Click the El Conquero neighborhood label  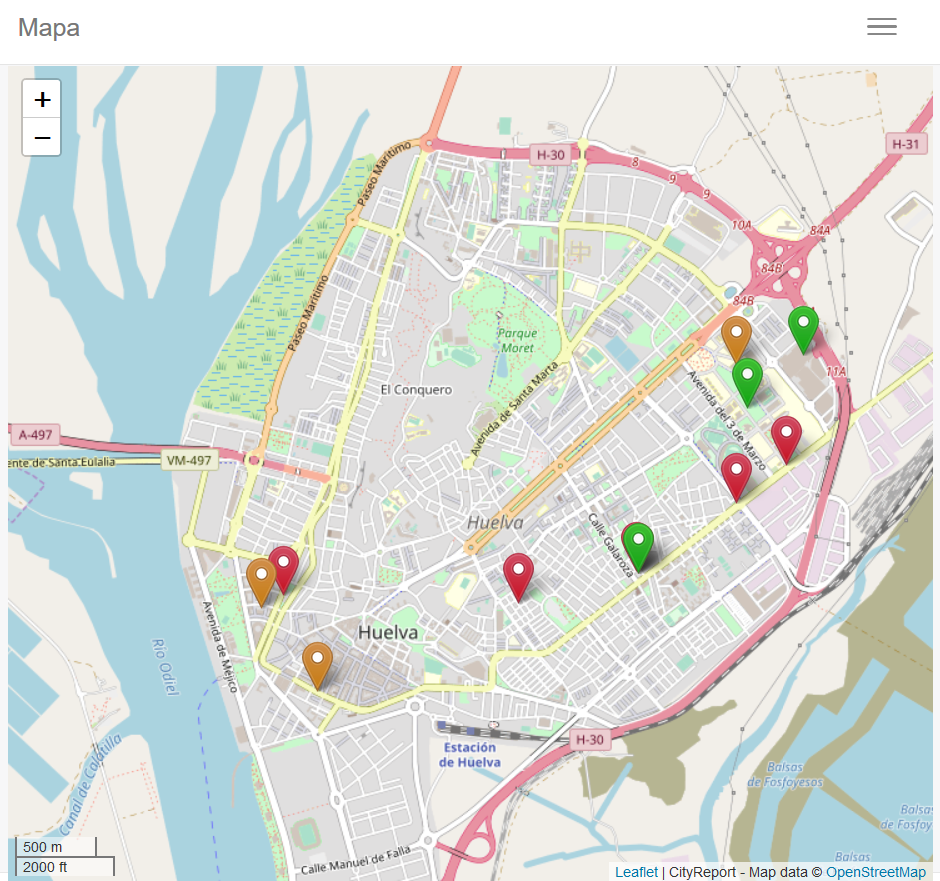tap(416, 390)
